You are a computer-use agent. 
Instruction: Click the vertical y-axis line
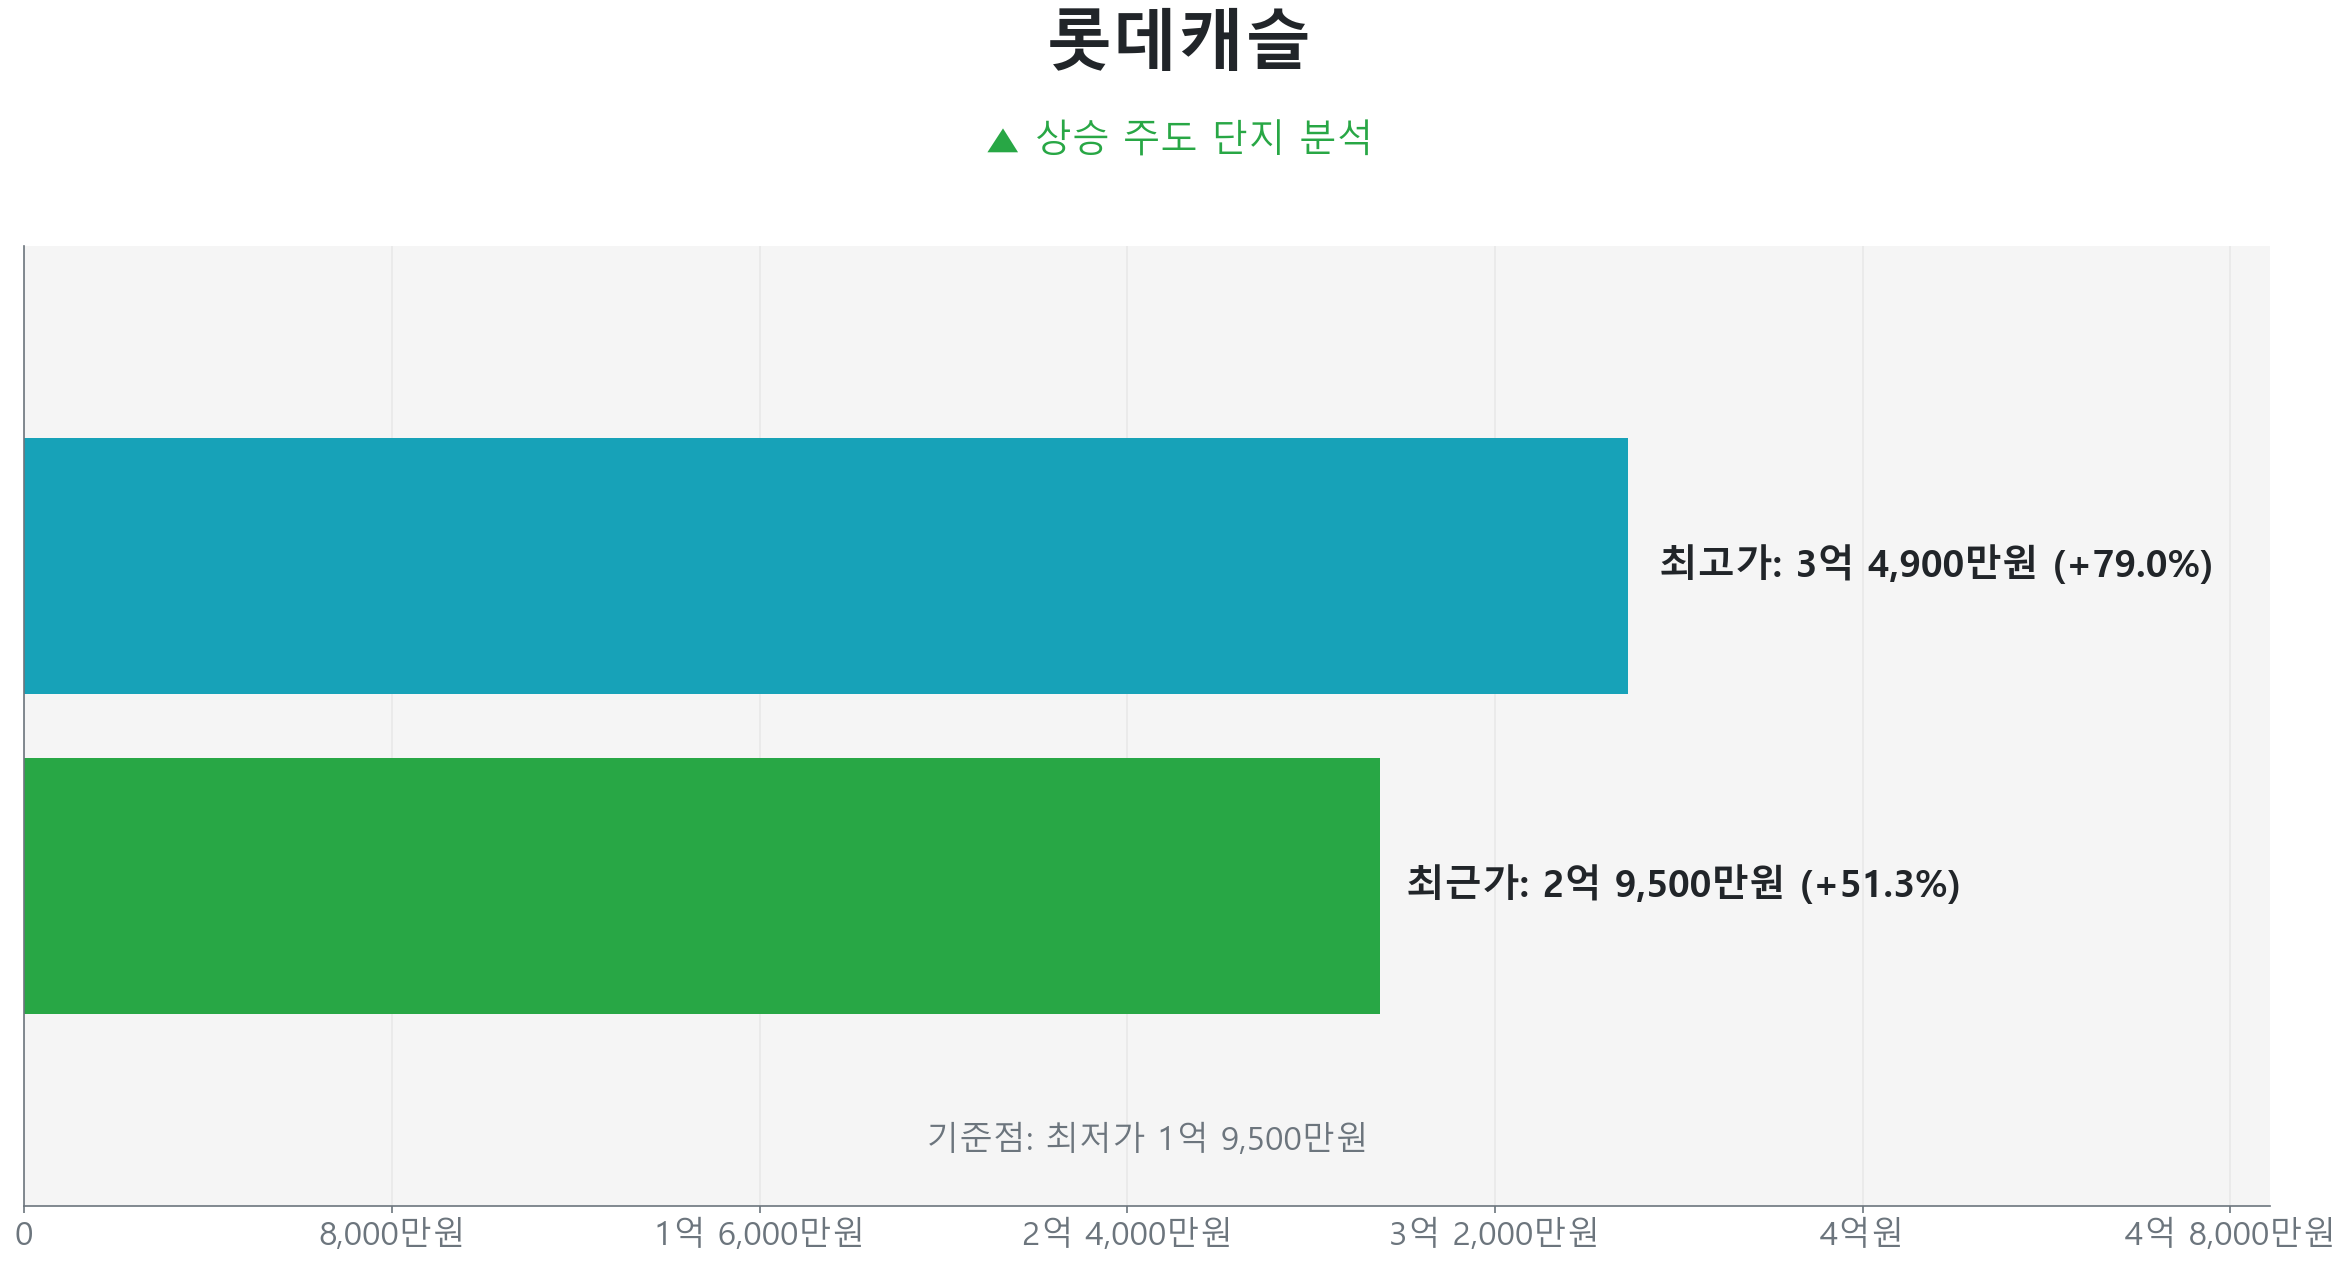[x=24, y=340]
